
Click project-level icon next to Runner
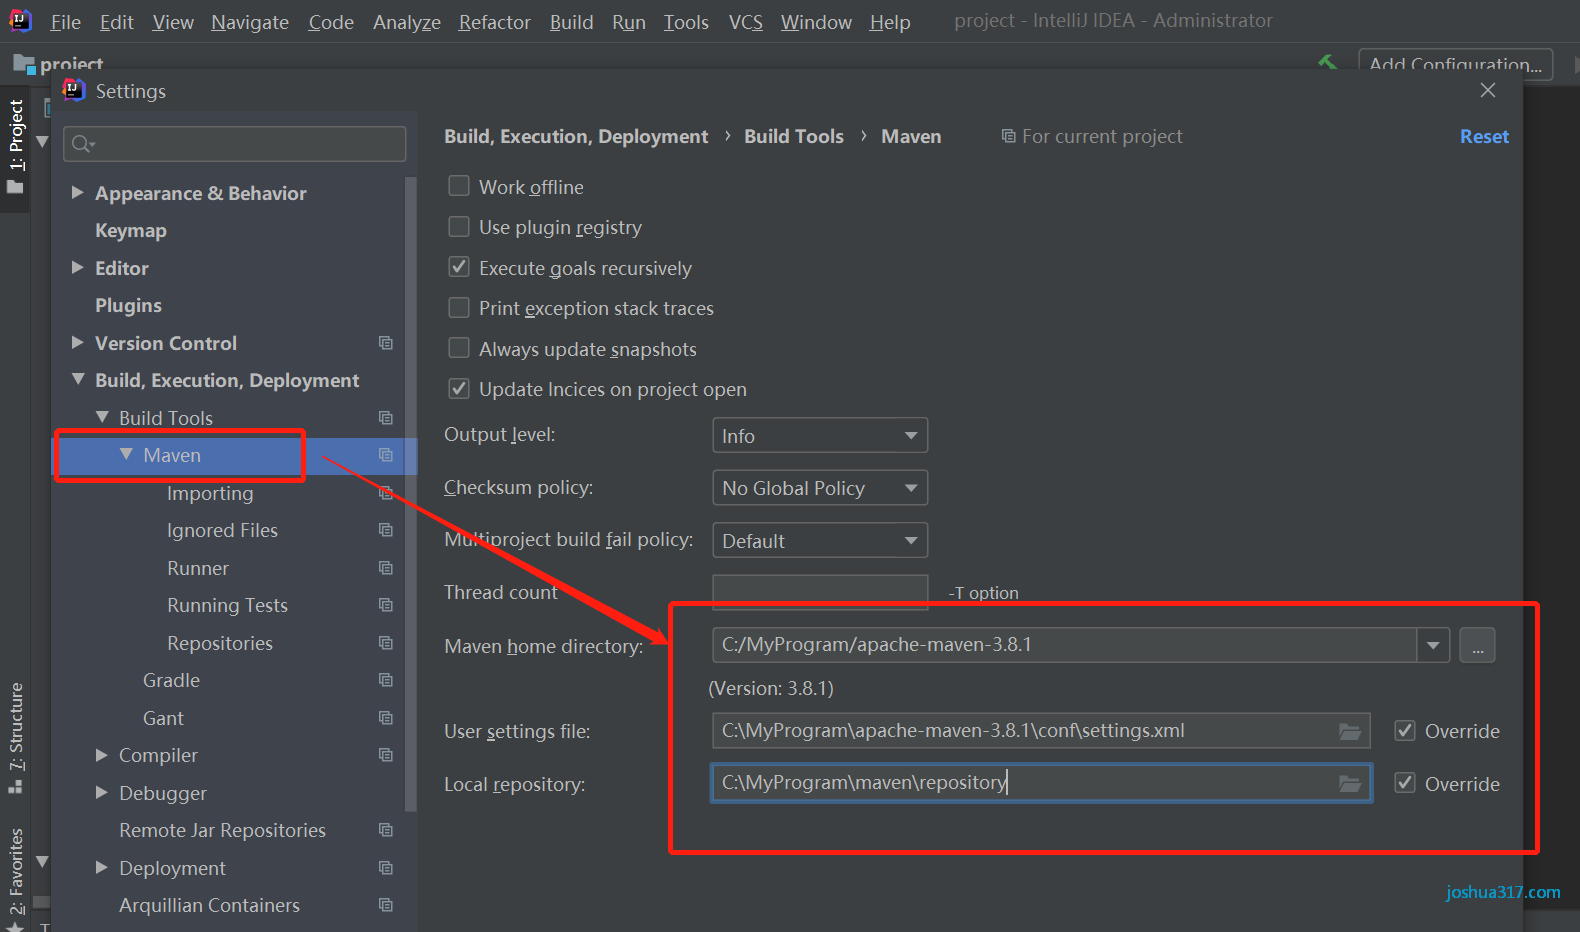click(386, 568)
